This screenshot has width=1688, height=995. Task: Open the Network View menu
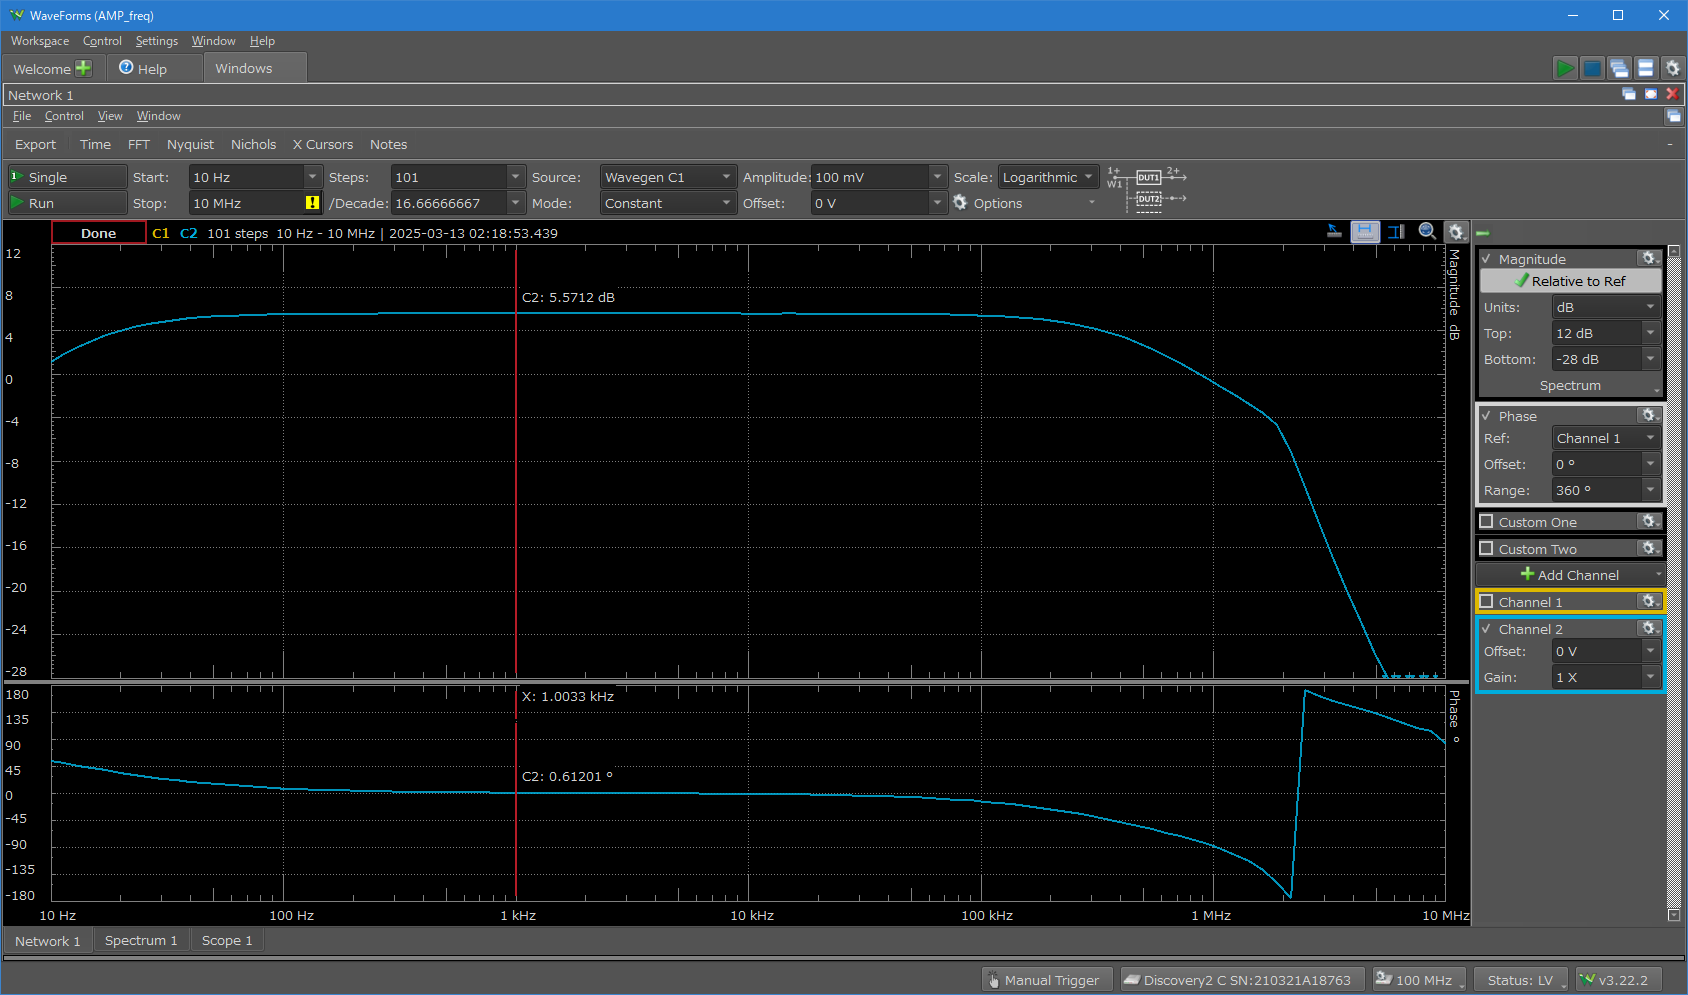110,116
